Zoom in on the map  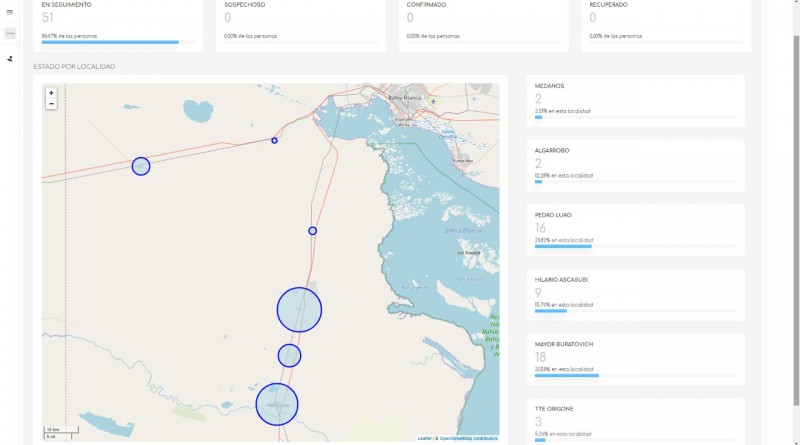point(51,93)
